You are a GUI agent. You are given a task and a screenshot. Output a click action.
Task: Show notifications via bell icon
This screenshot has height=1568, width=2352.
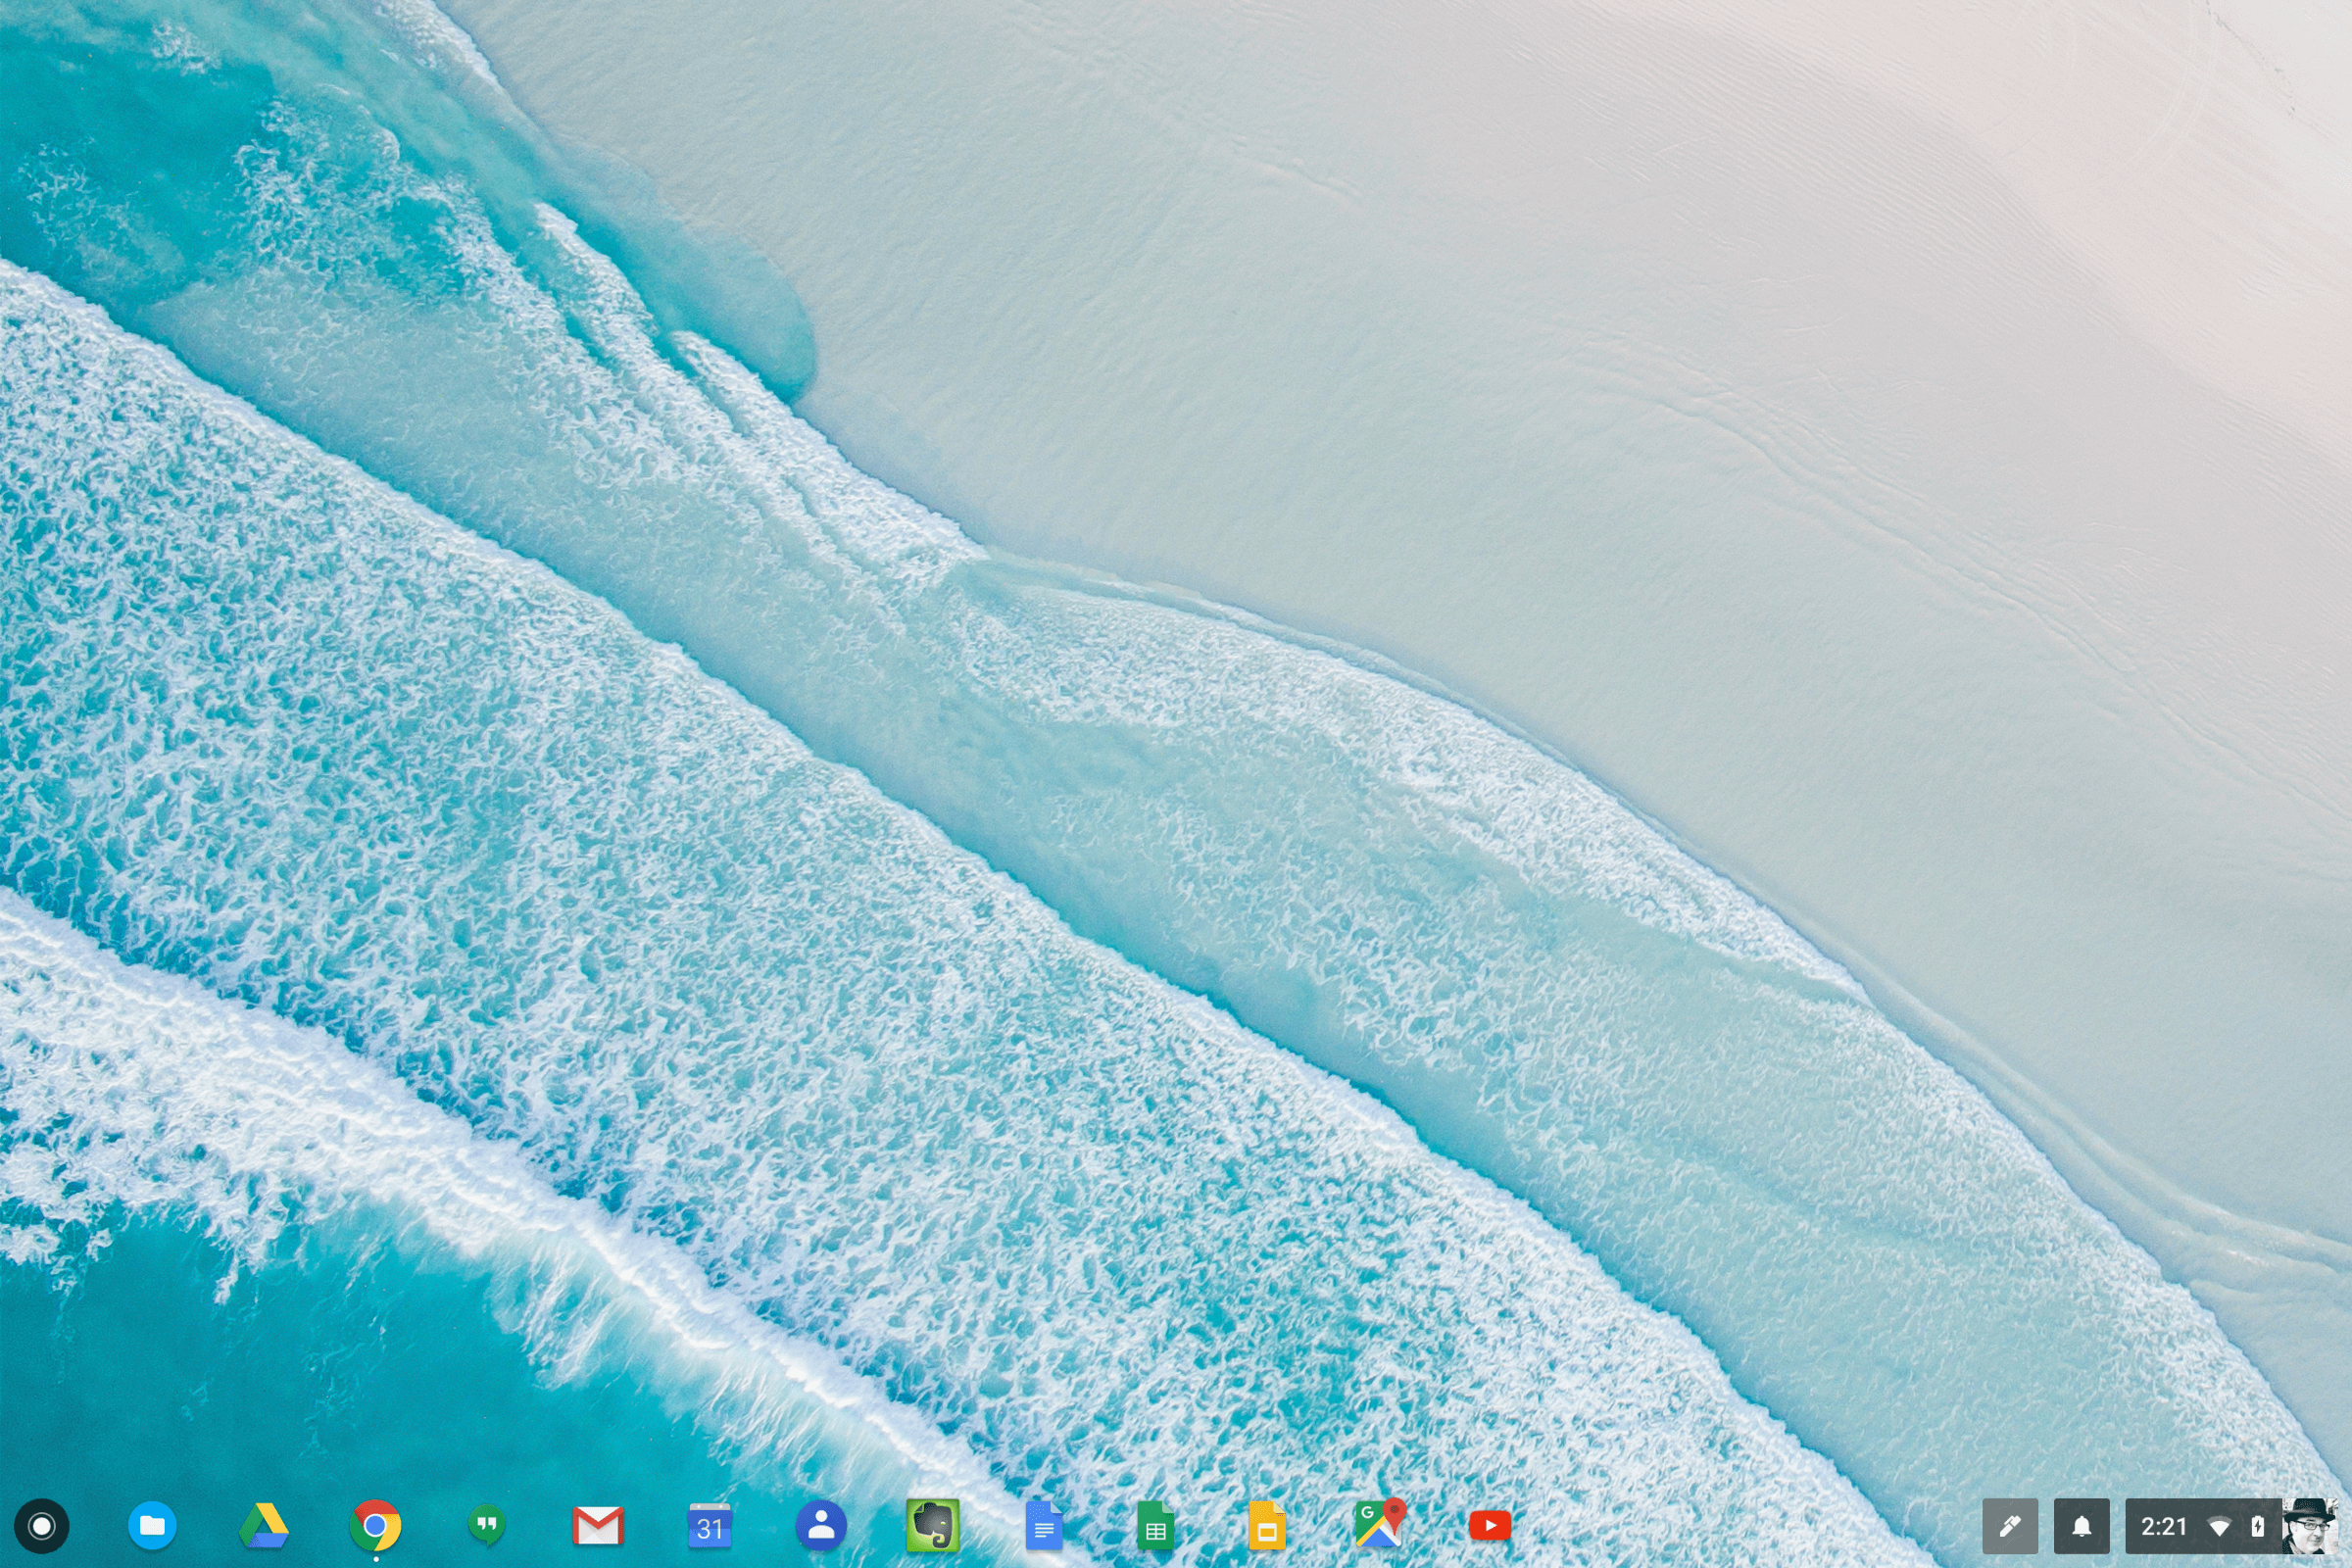[2082, 1526]
